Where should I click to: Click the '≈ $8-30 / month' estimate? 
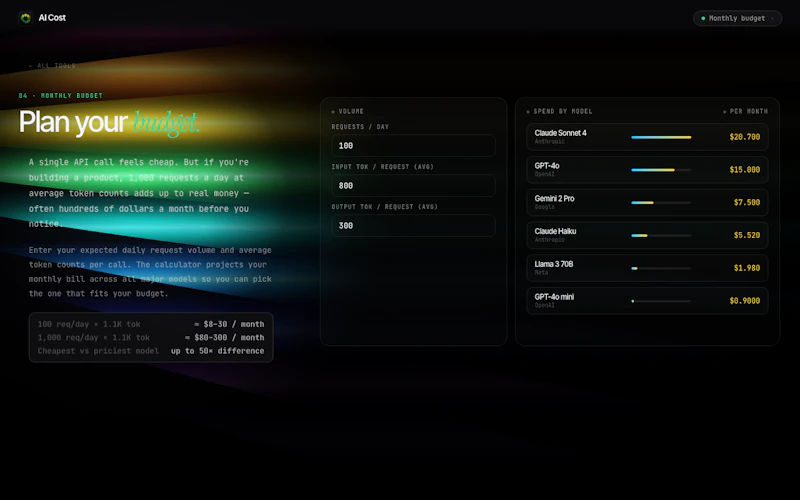(x=229, y=324)
